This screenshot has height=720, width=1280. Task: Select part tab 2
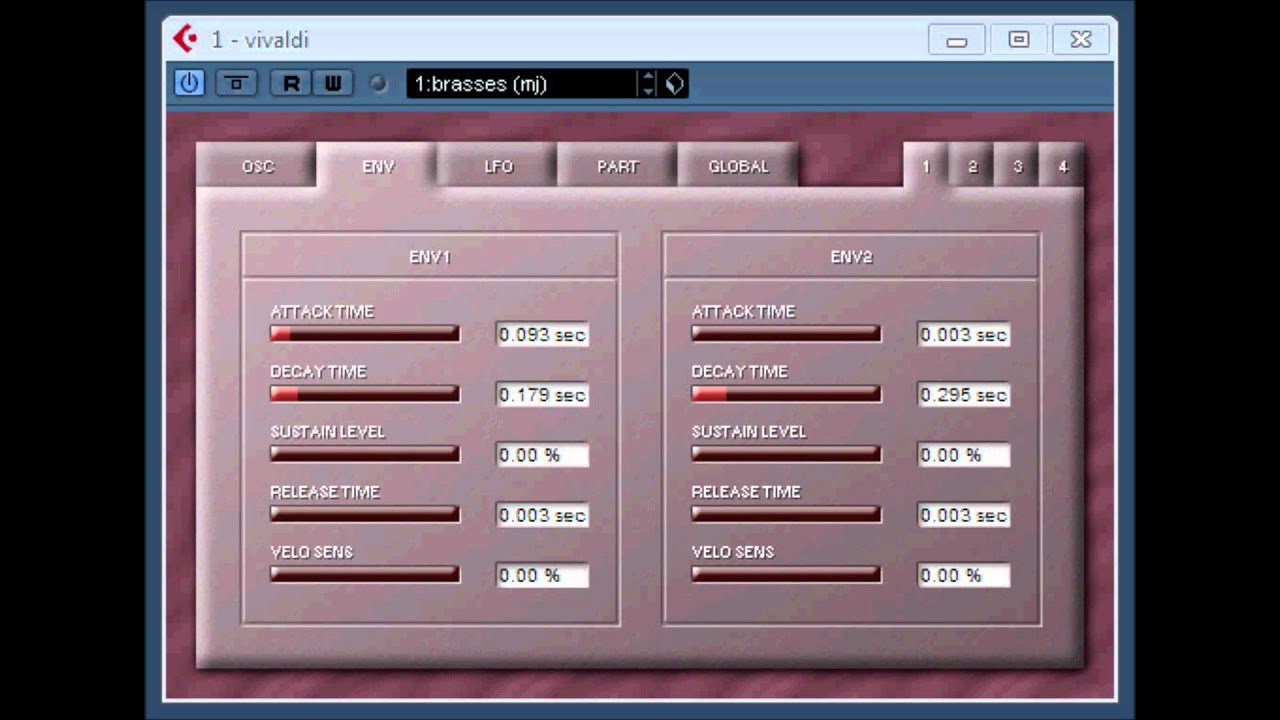972,166
